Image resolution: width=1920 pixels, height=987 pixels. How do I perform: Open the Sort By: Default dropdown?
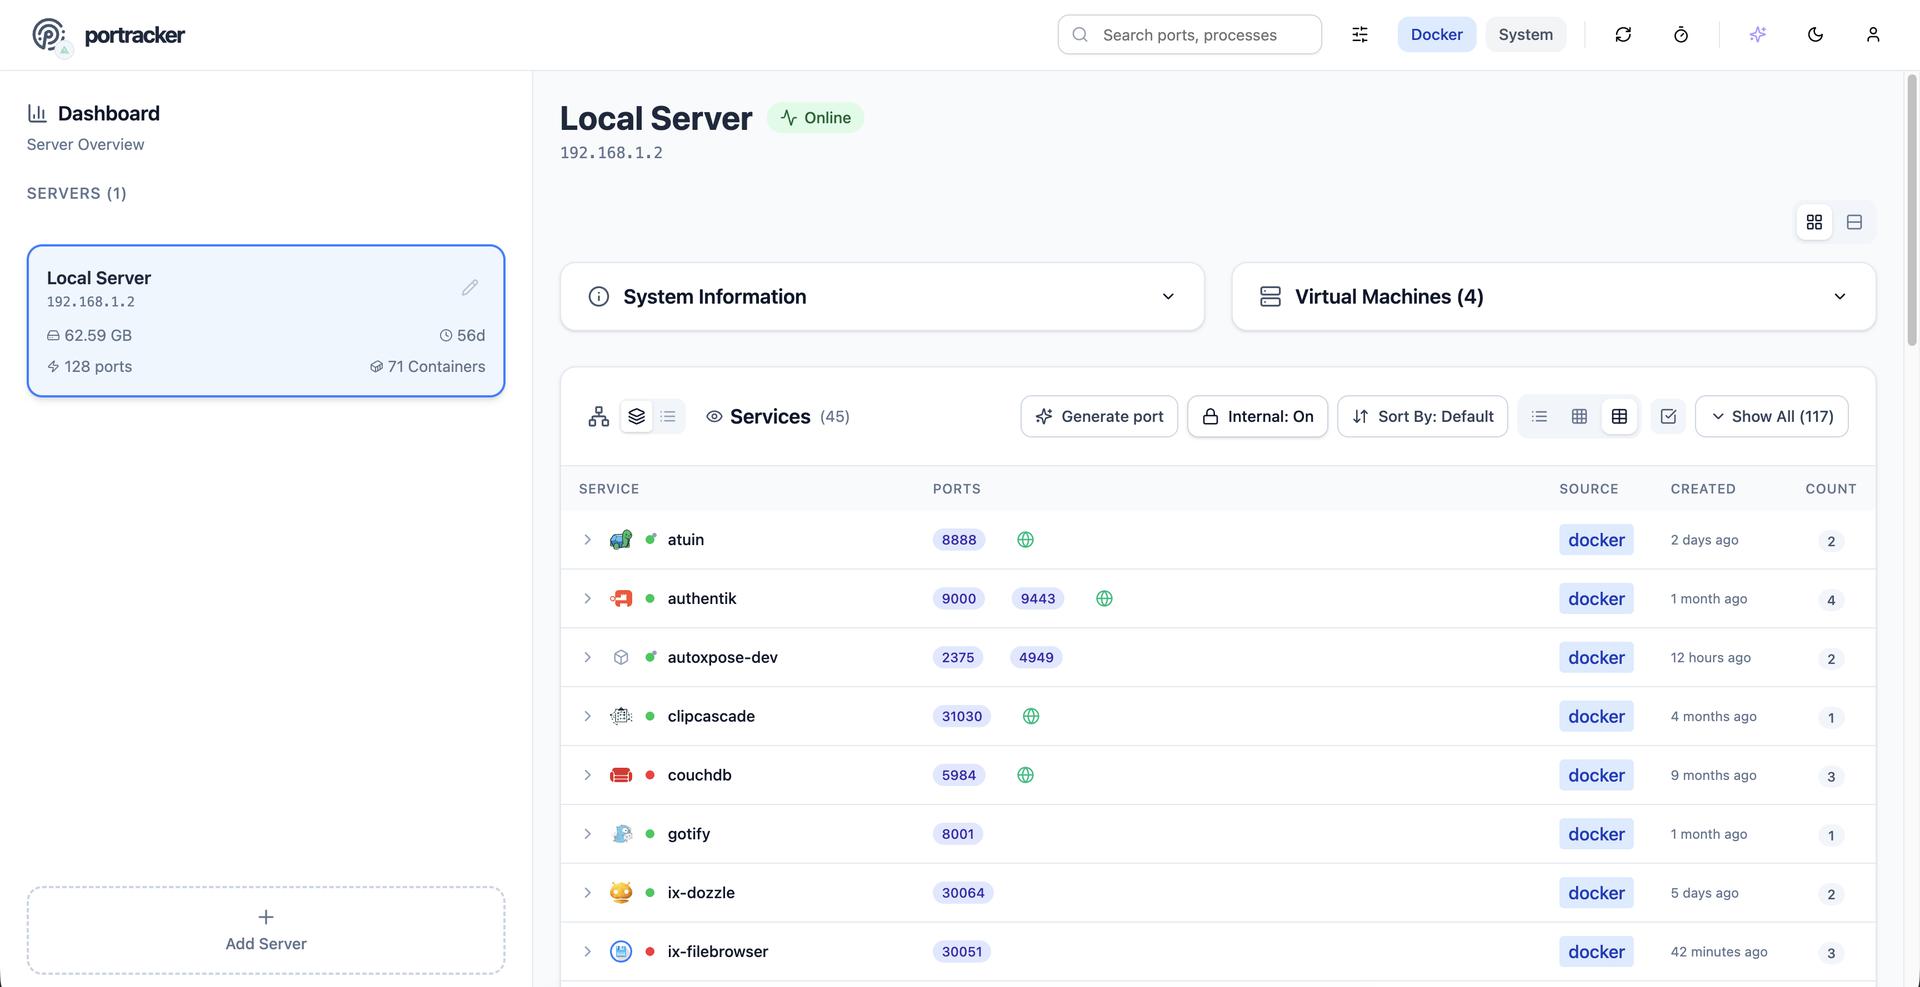point(1422,417)
